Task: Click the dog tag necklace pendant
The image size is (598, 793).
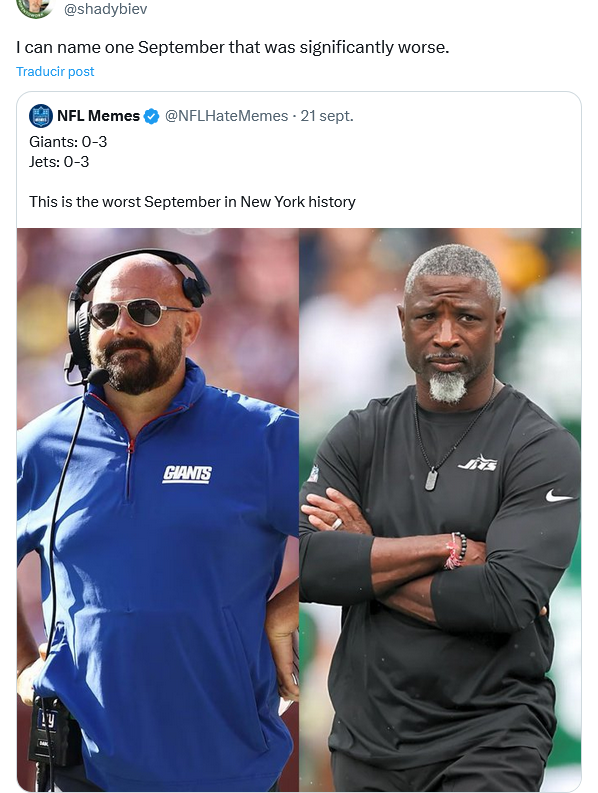Action: pyautogui.click(x=431, y=479)
